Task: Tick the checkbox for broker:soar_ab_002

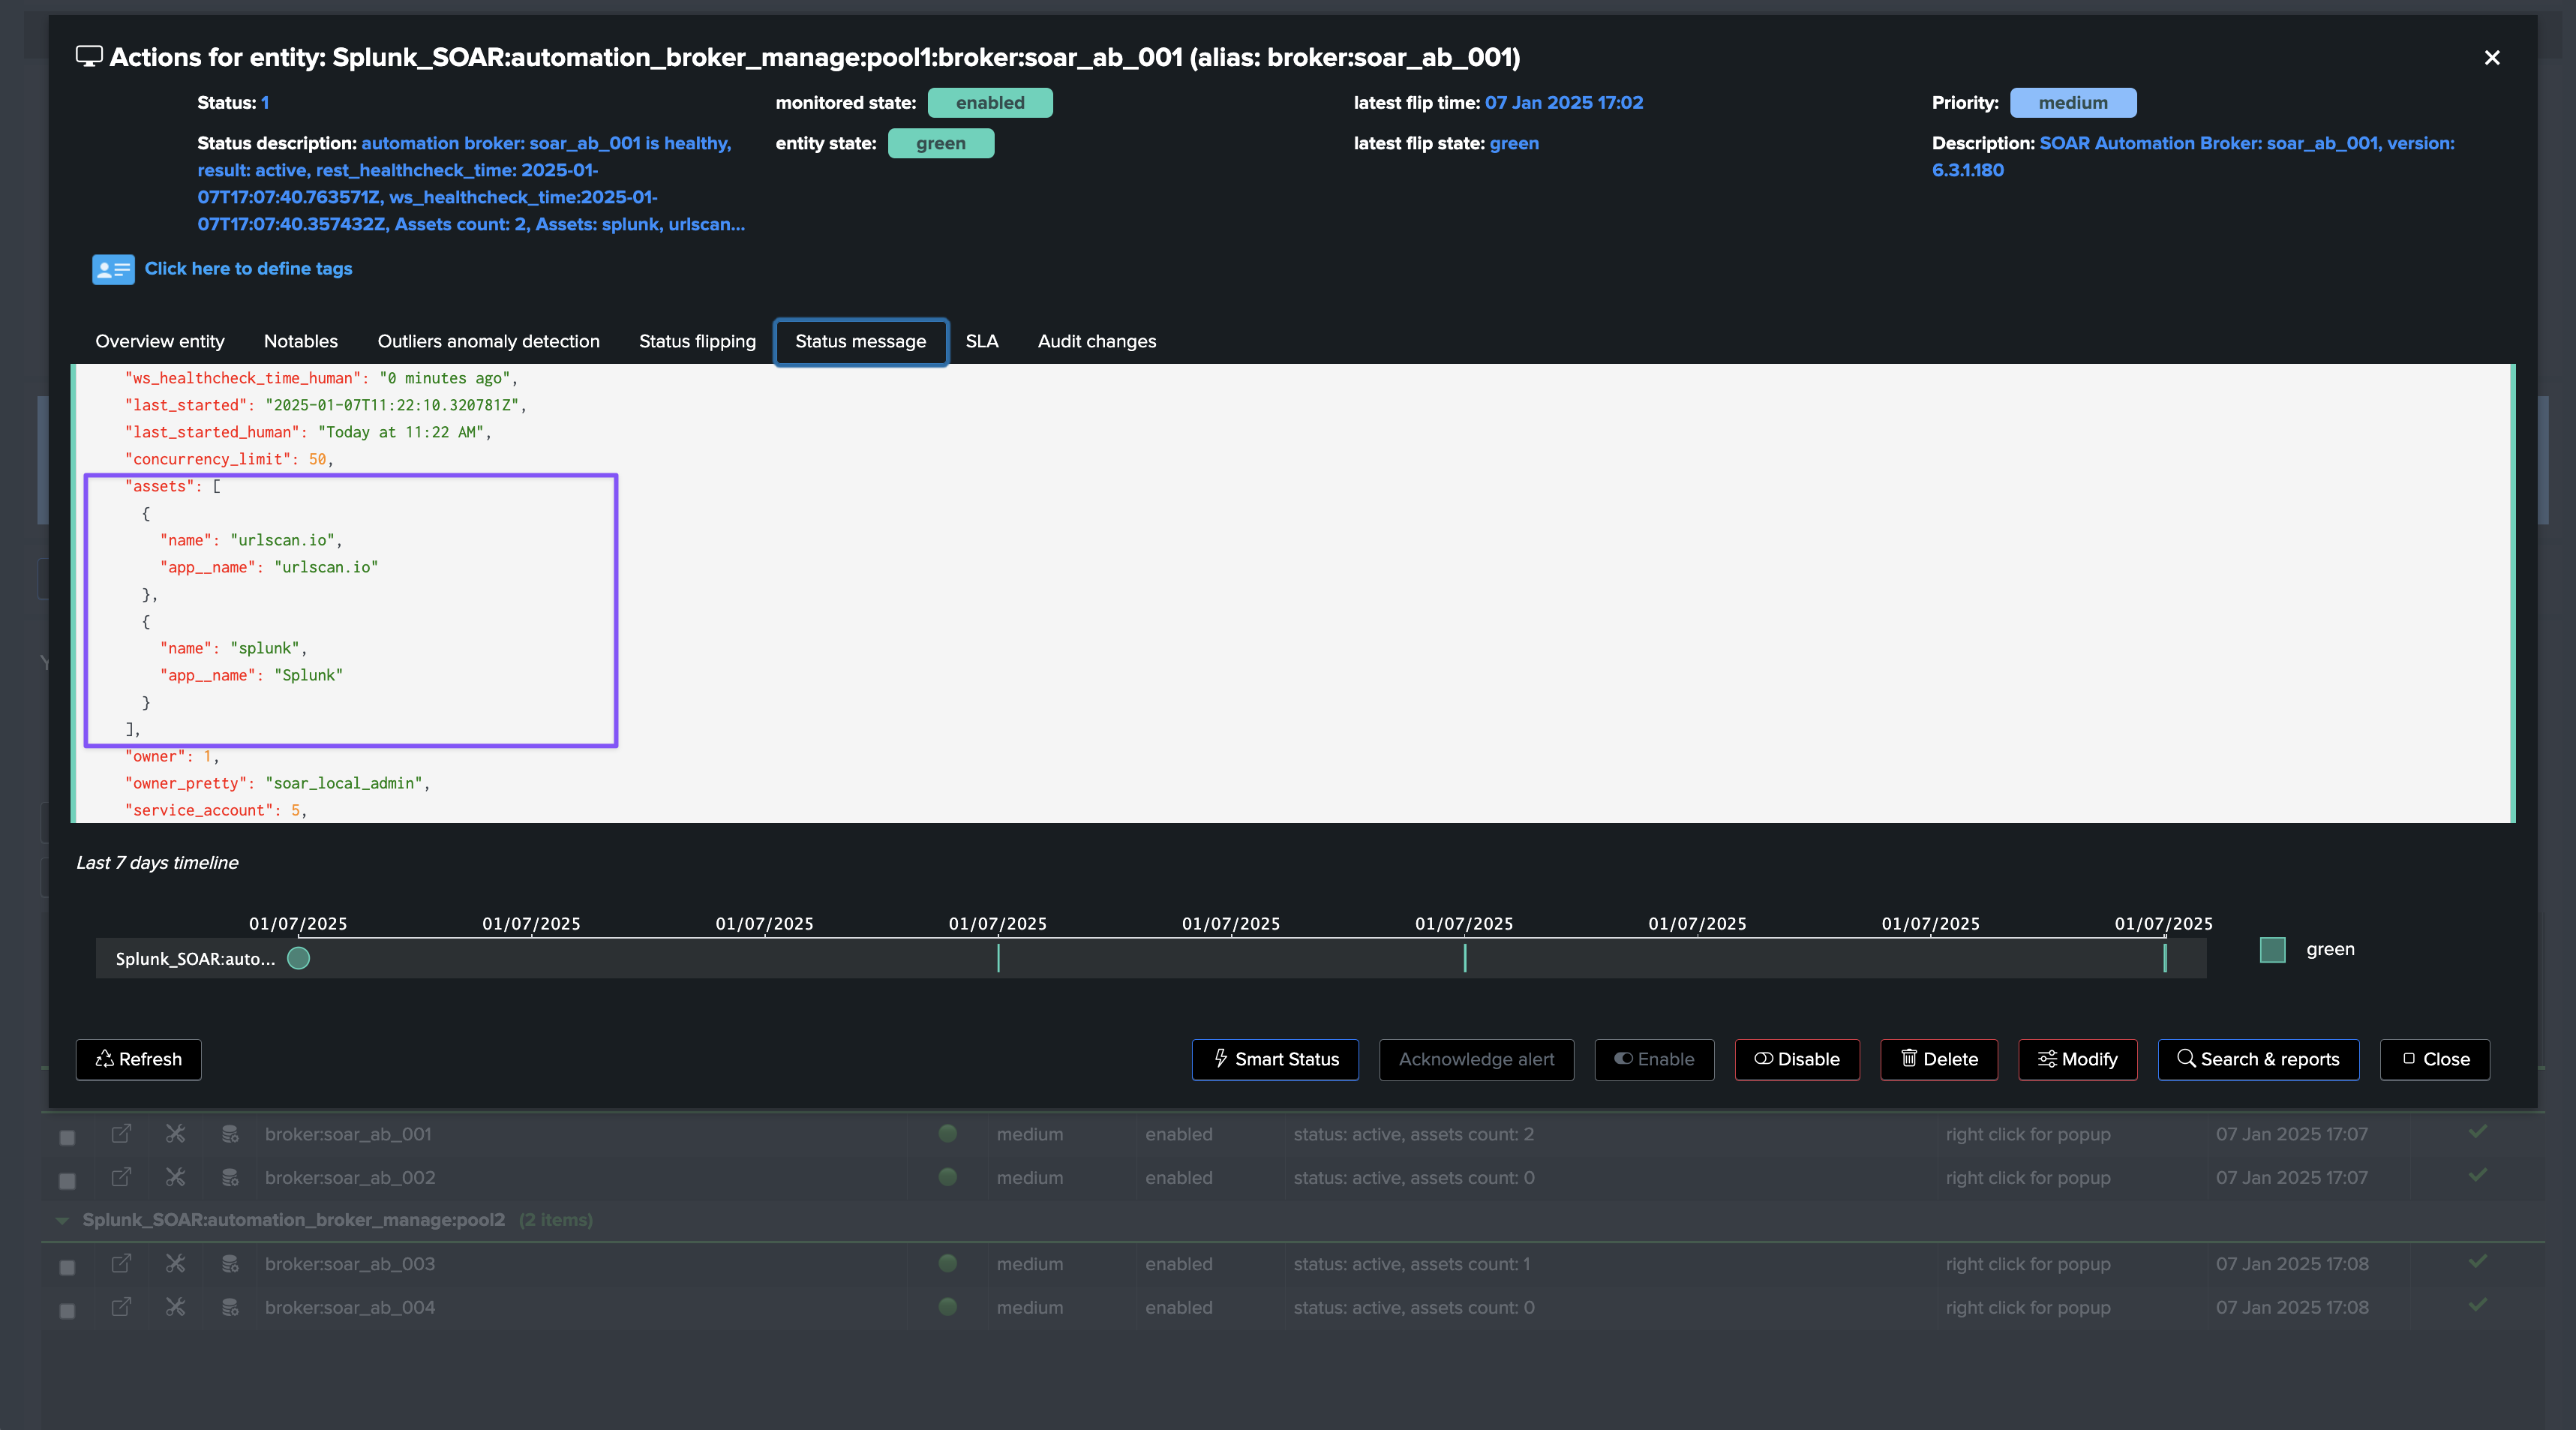Action: 67,1181
